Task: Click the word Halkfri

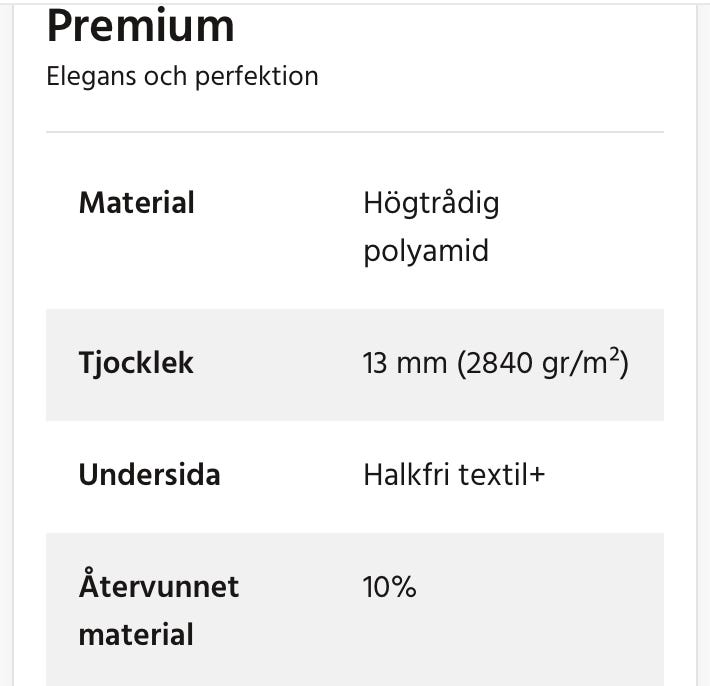Action: coord(407,474)
